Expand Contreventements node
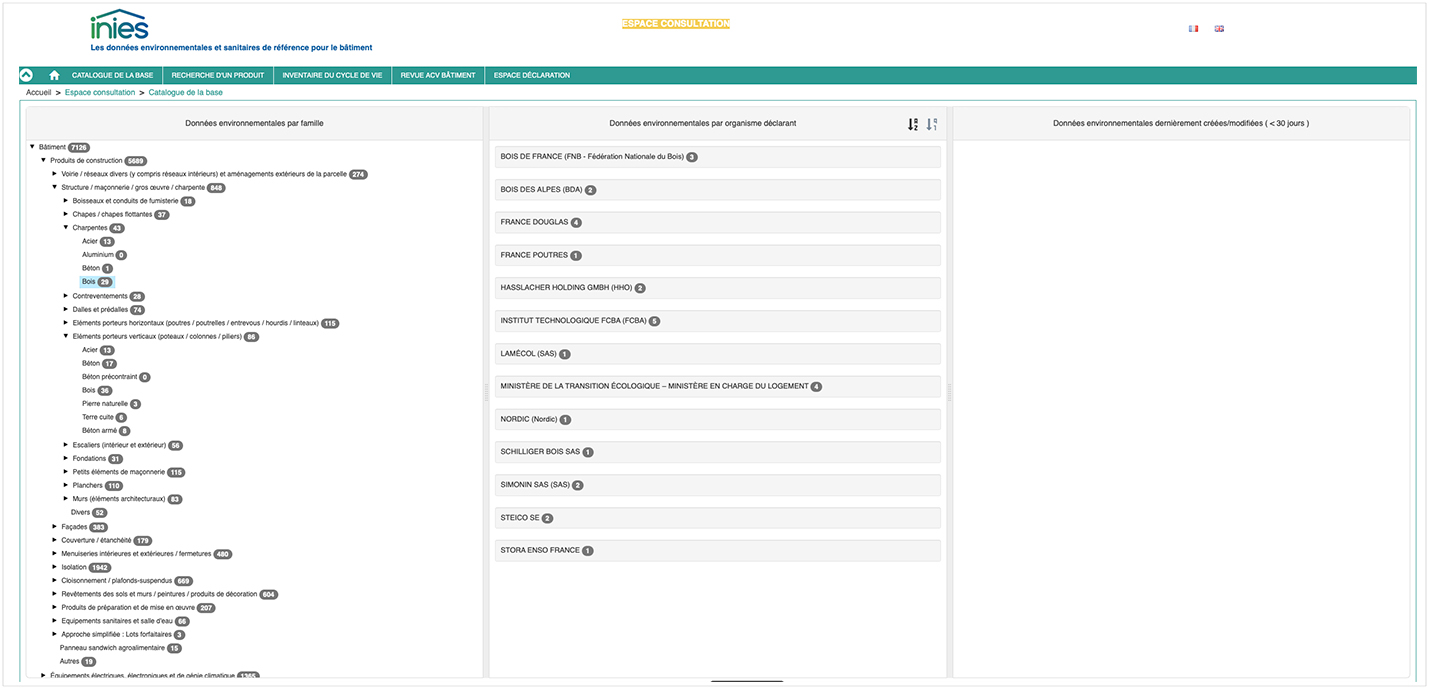The width and height of the screenshot is (1429, 688). (65, 296)
